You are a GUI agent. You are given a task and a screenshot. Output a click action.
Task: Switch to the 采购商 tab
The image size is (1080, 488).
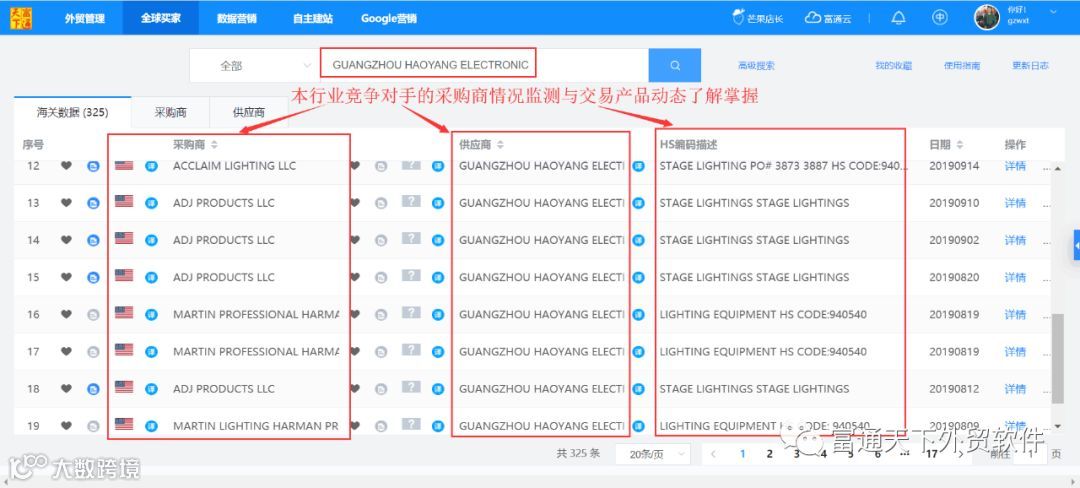[170, 112]
